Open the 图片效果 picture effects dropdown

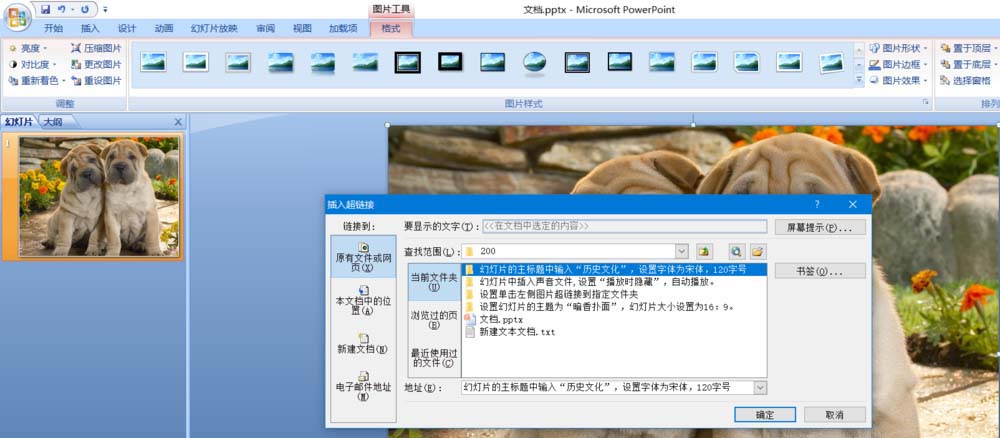pyautogui.click(x=898, y=81)
